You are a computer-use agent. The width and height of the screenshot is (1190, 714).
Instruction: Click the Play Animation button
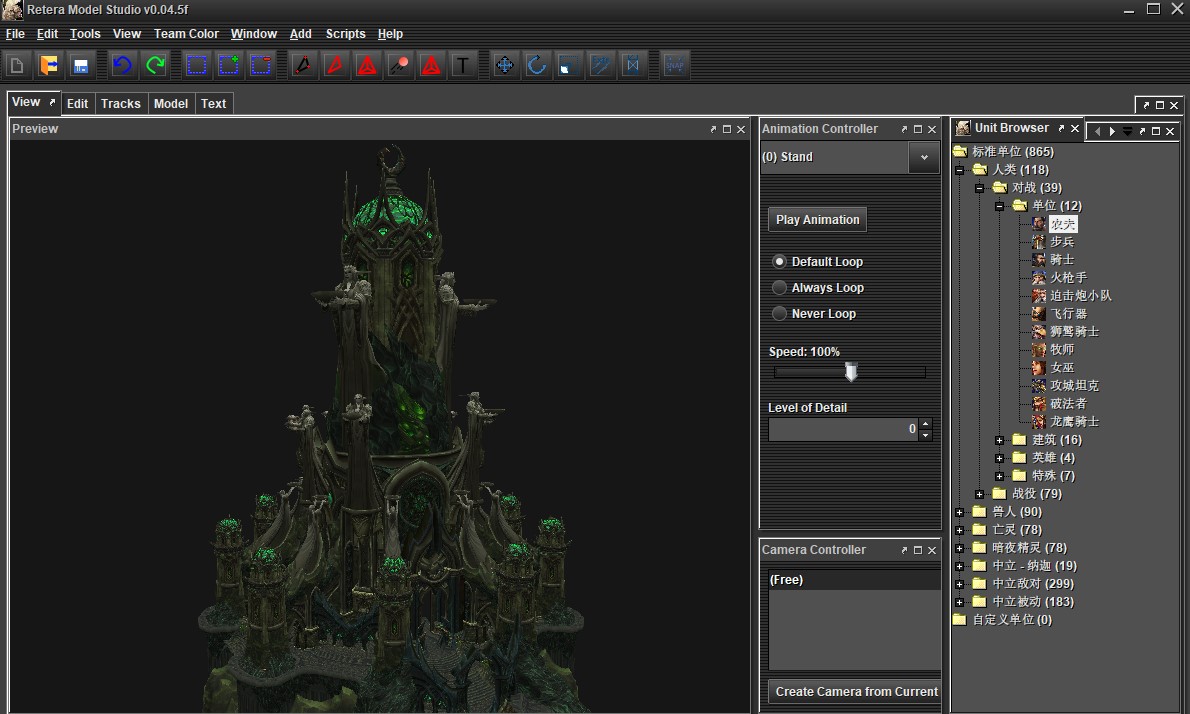click(x=817, y=220)
